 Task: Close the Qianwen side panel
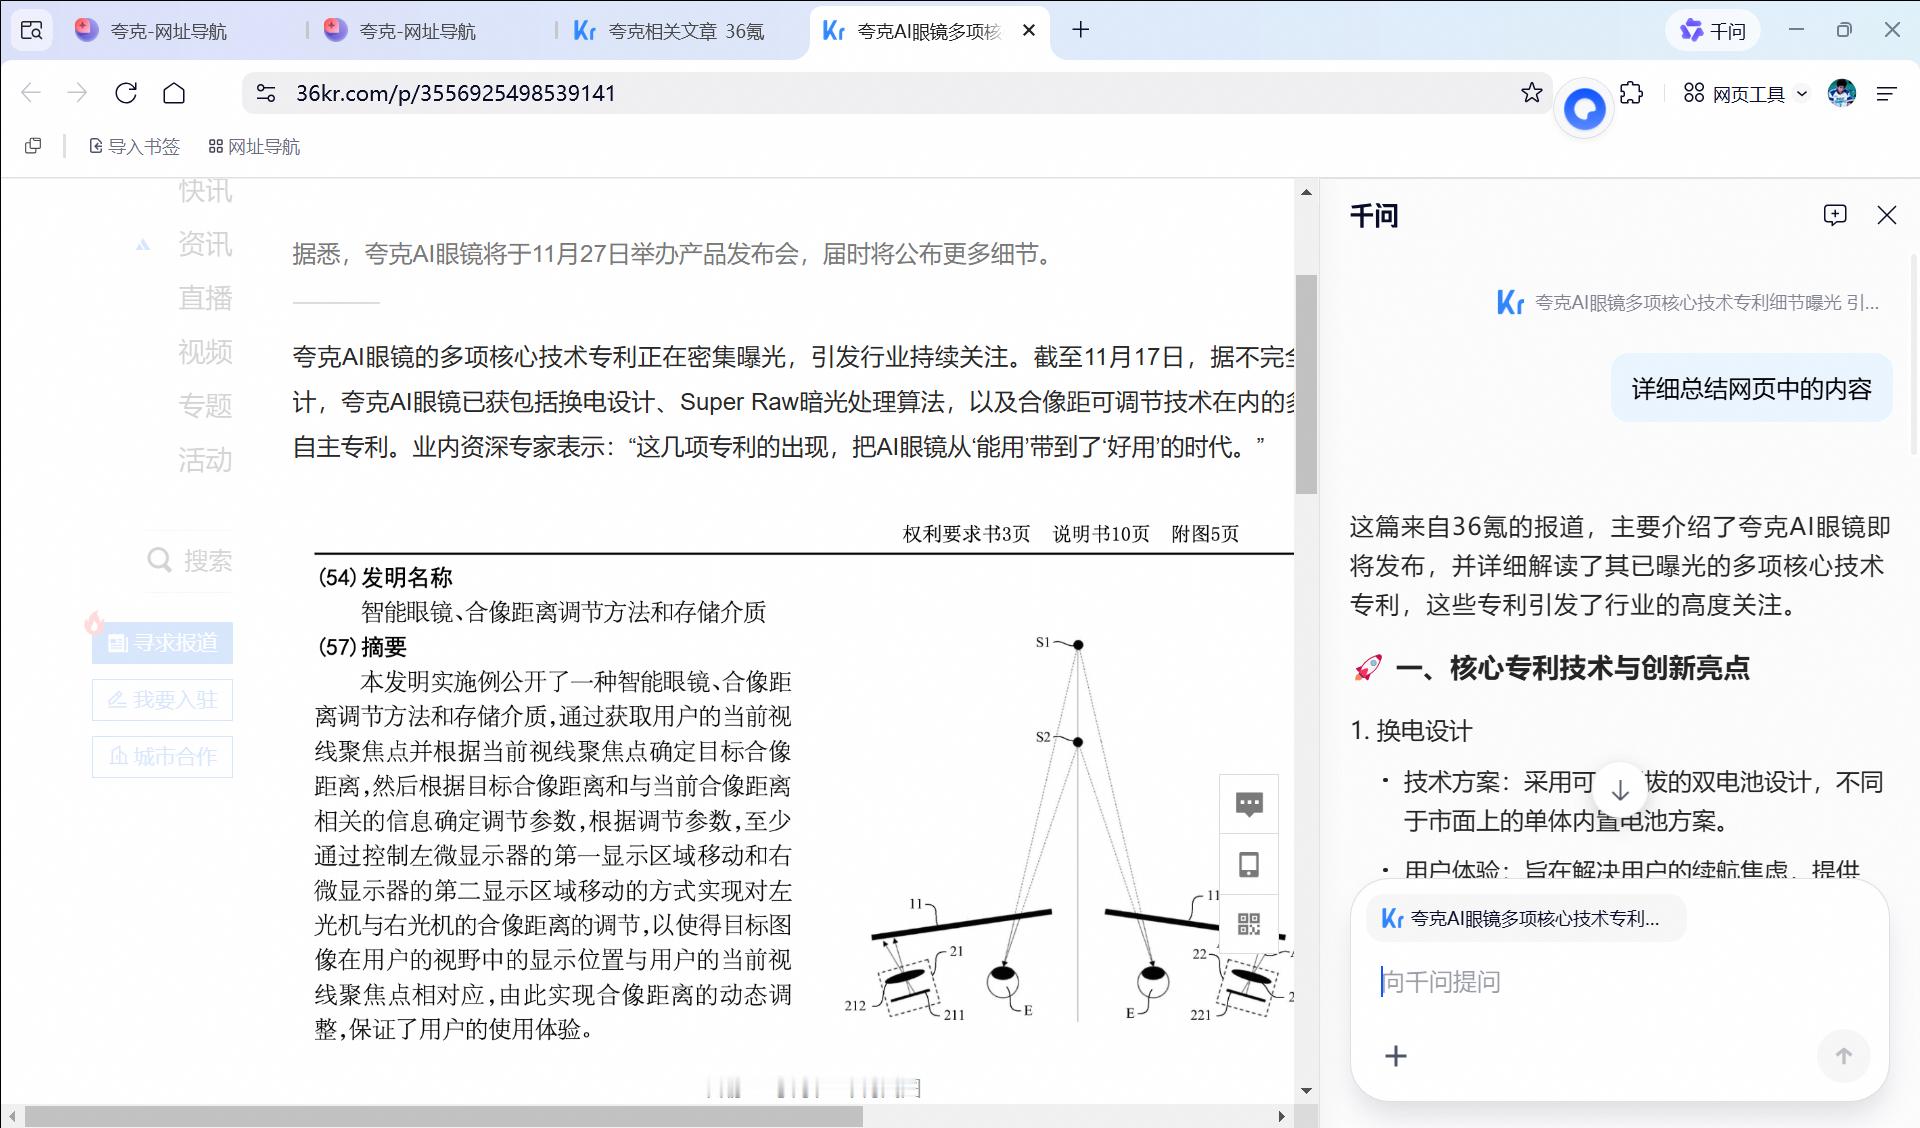coord(1886,215)
